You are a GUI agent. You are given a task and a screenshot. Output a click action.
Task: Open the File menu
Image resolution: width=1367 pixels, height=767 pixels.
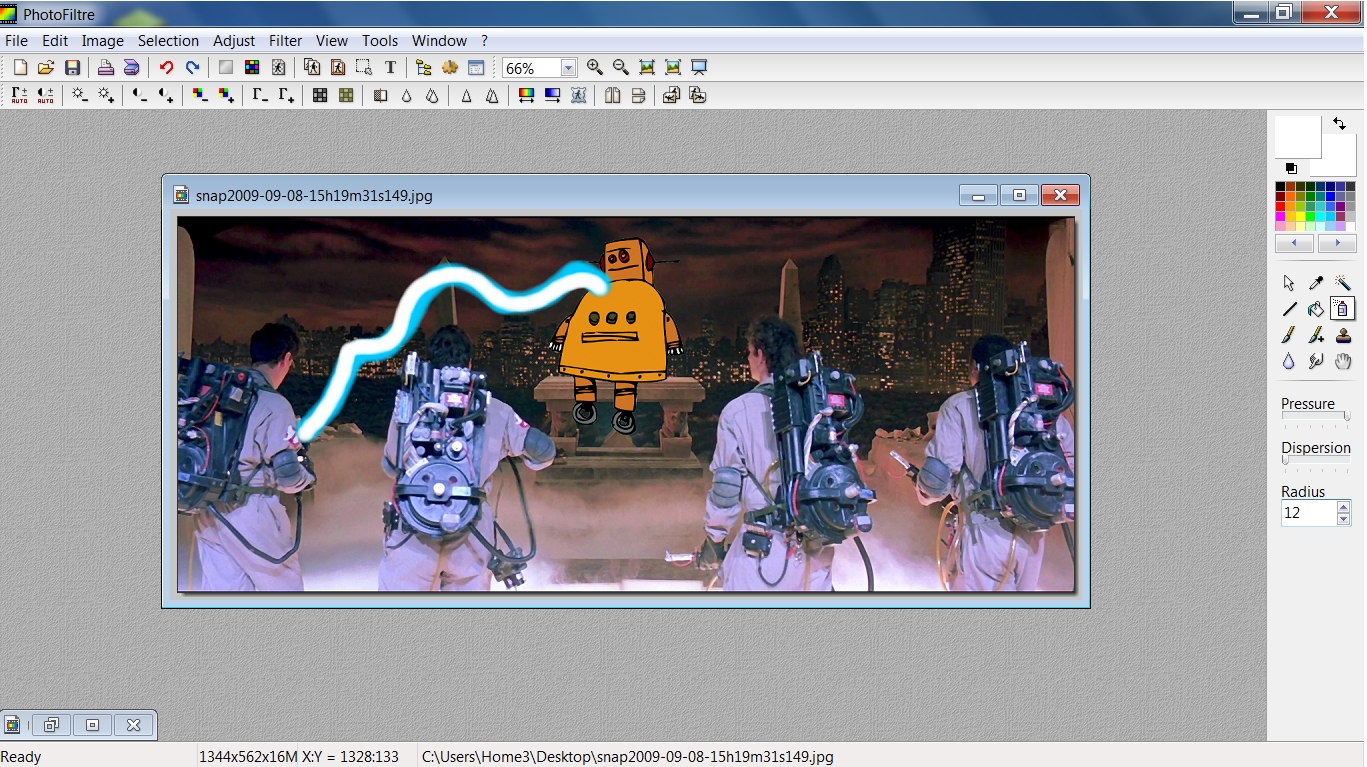point(16,41)
